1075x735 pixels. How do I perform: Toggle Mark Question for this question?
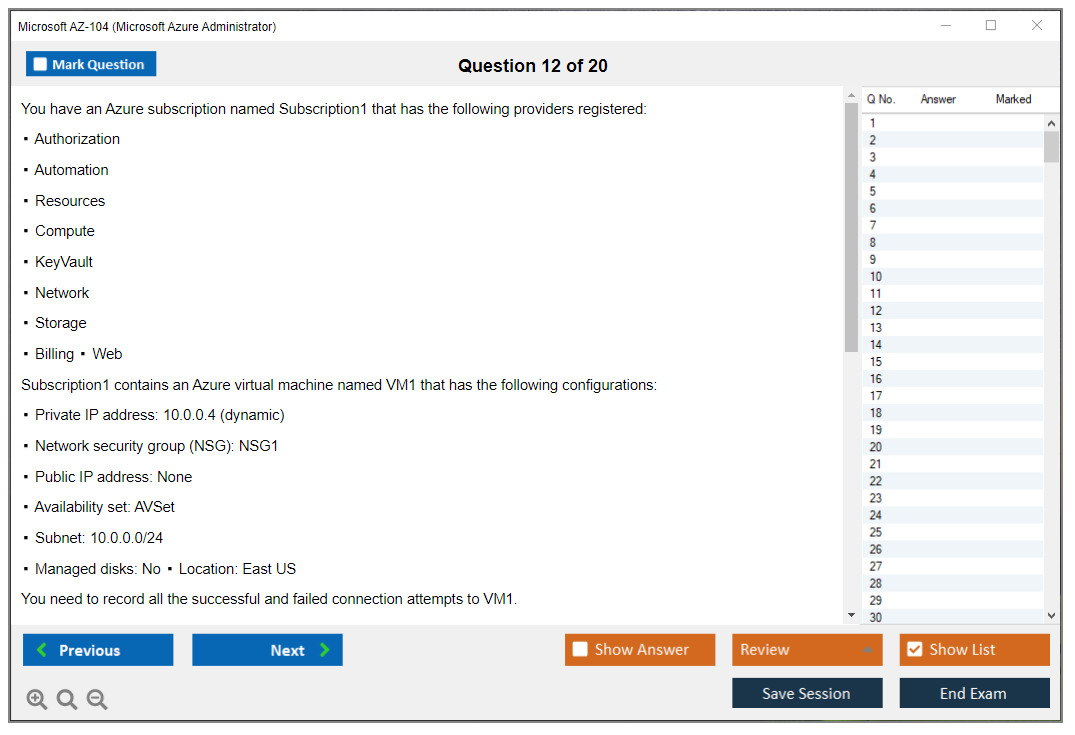91,63
